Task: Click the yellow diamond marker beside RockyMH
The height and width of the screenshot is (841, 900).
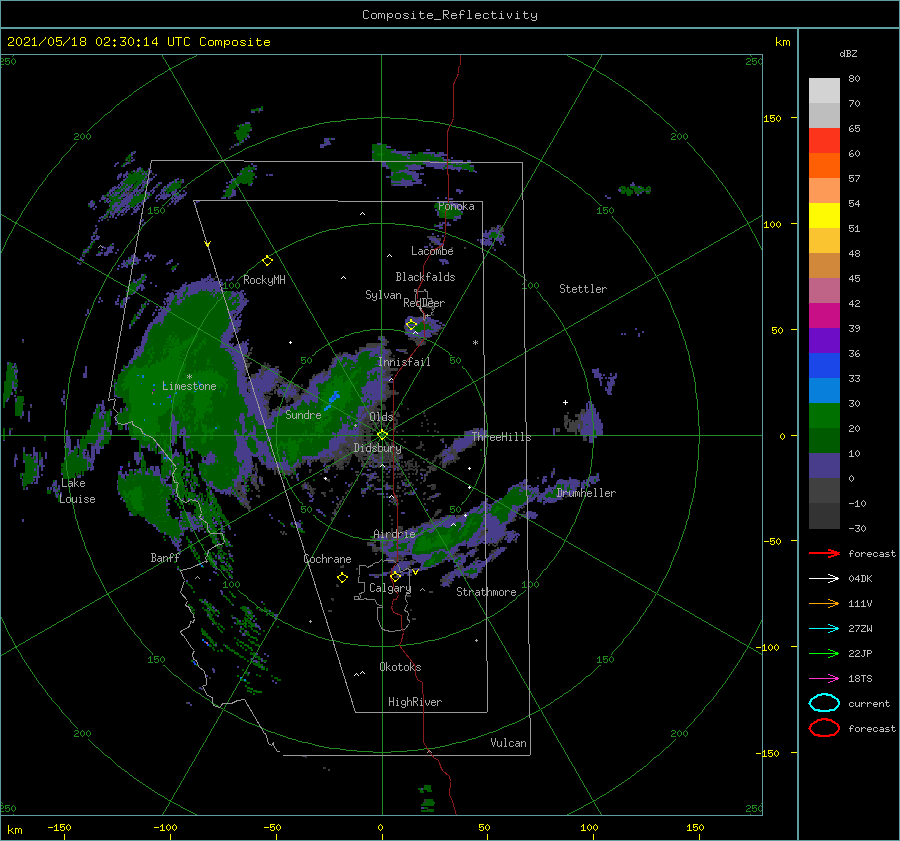Action: [267, 261]
